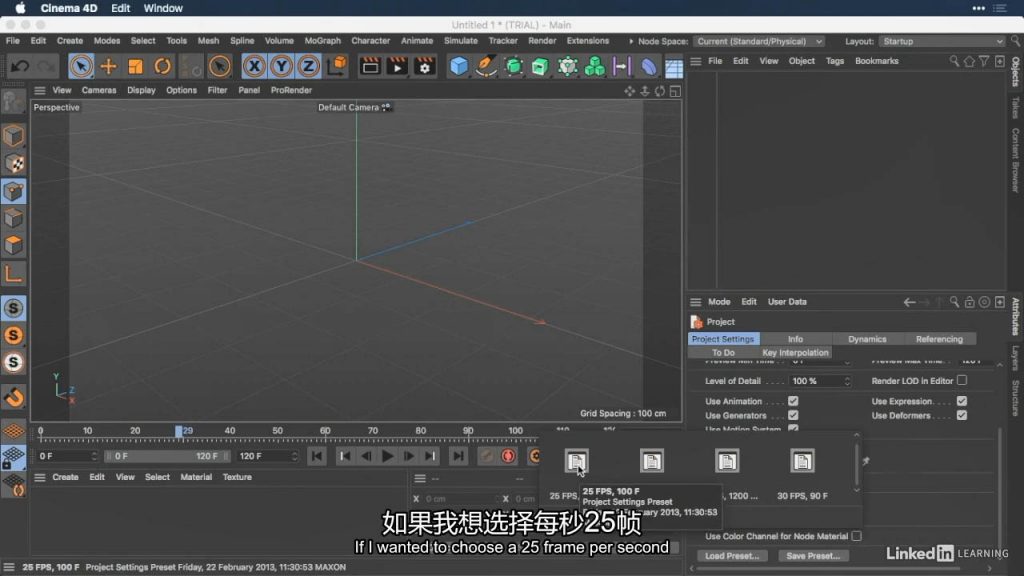The width and height of the screenshot is (1024, 576).
Task: Toggle Z axis lock
Action: [308, 66]
